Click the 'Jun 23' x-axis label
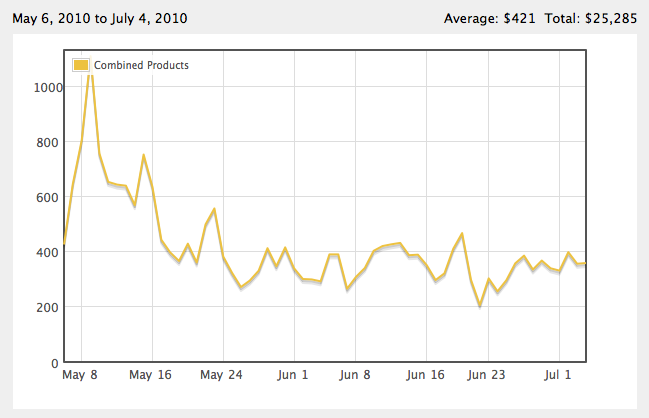This screenshot has height=418, width=649. pos(487,375)
